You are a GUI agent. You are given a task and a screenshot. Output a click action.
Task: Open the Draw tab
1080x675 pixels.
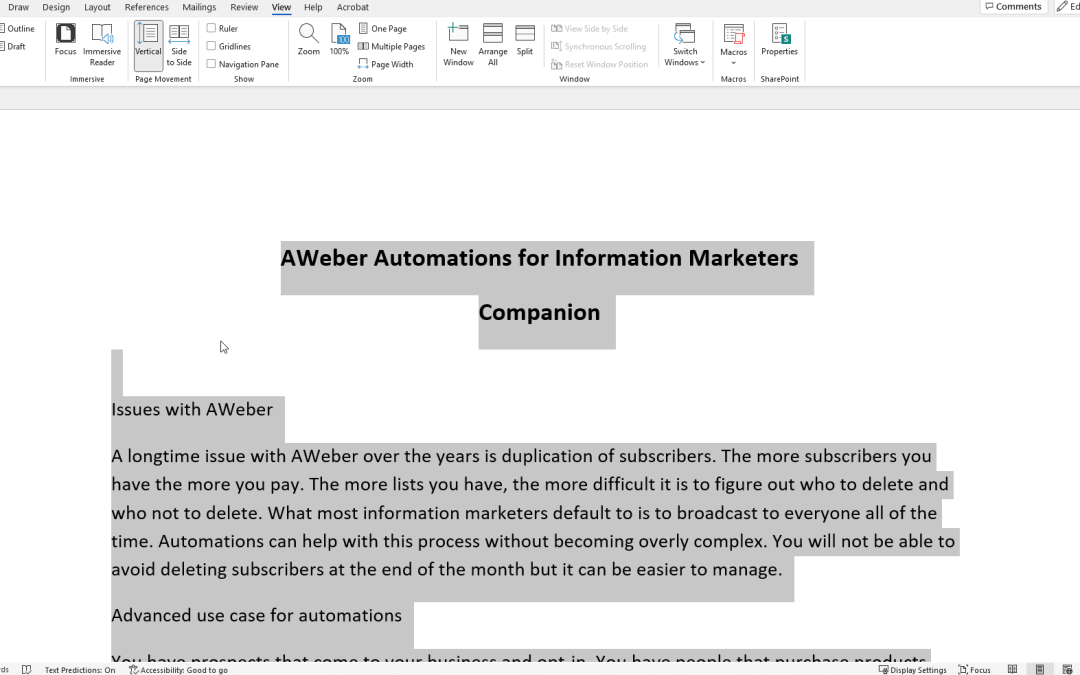(x=19, y=7)
